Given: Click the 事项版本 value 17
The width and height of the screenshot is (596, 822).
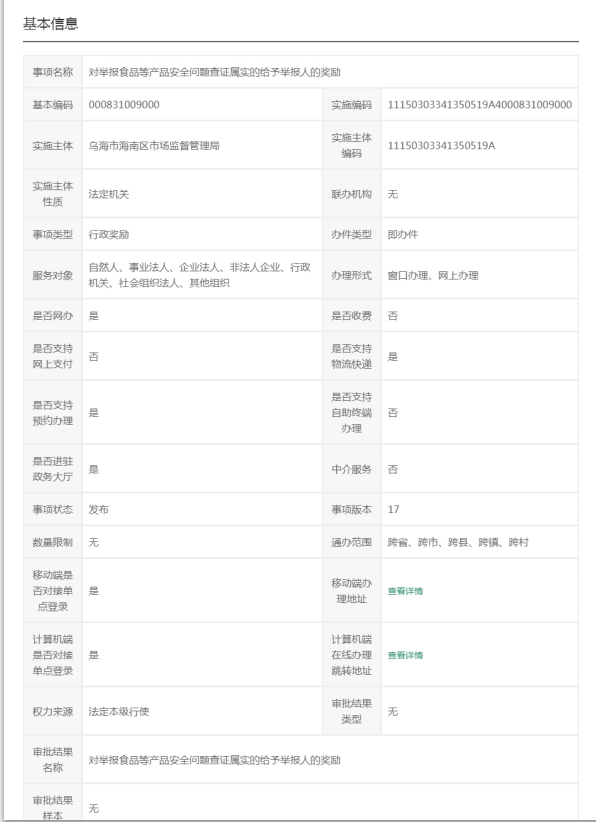Looking at the screenshot, I should point(393,509).
